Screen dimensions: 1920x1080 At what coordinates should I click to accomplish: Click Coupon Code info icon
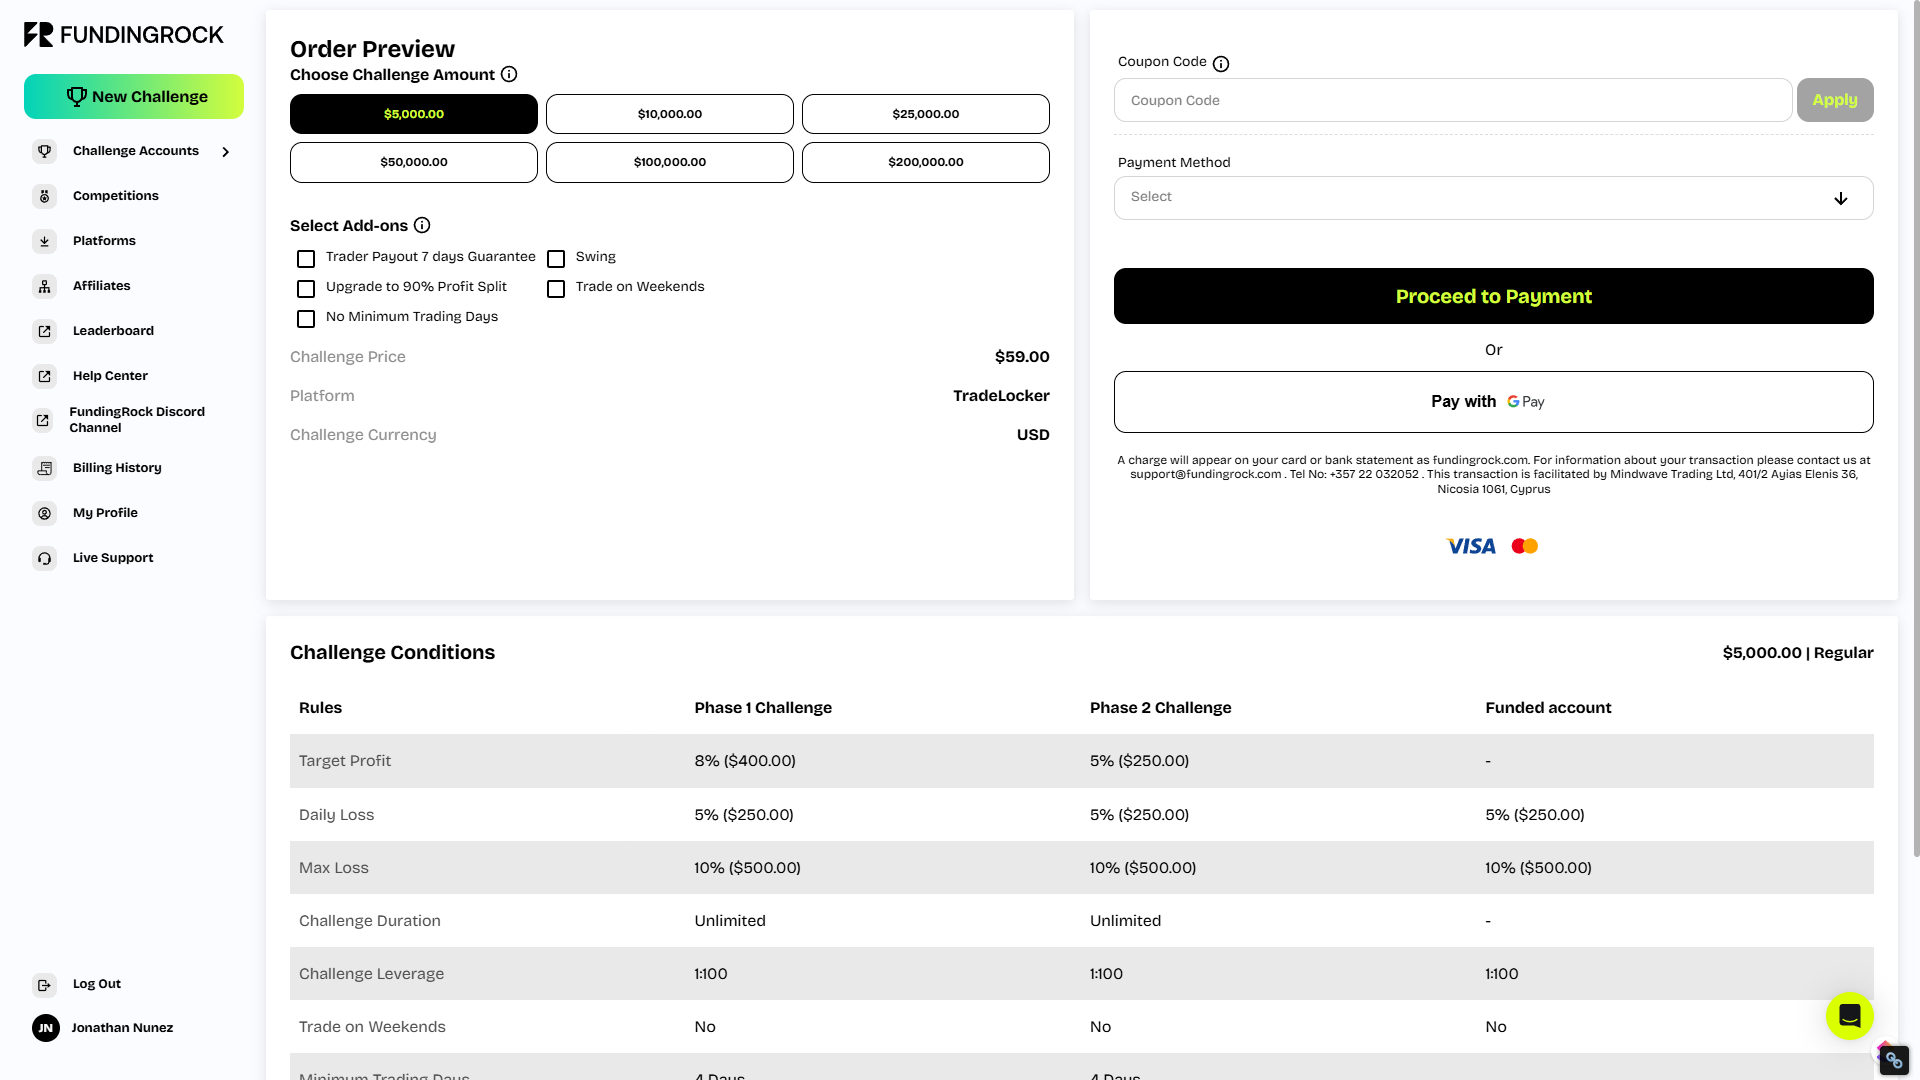(1221, 64)
